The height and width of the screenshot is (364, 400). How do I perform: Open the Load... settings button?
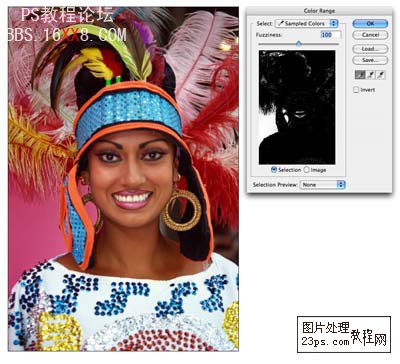coord(370,49)
